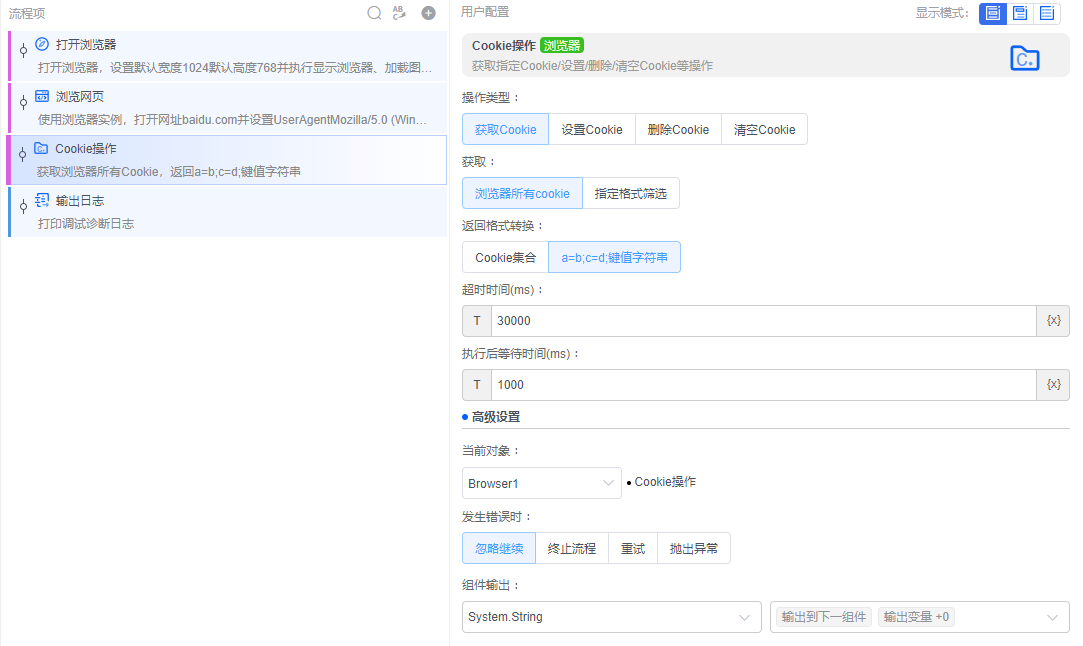
Task: Click the T type icon beside 30000
Action: pos(477,321)
